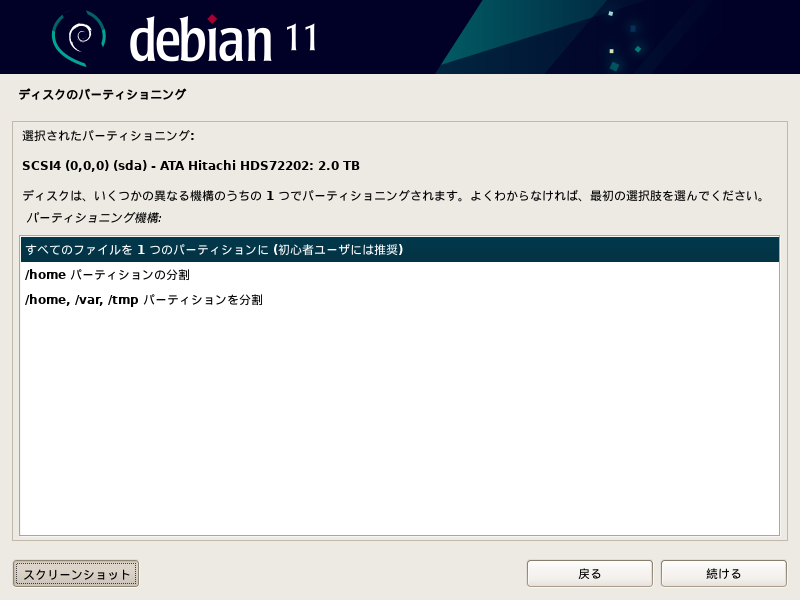
Task: Click the Debian swirl logo
Action: (x=79, y=38)
